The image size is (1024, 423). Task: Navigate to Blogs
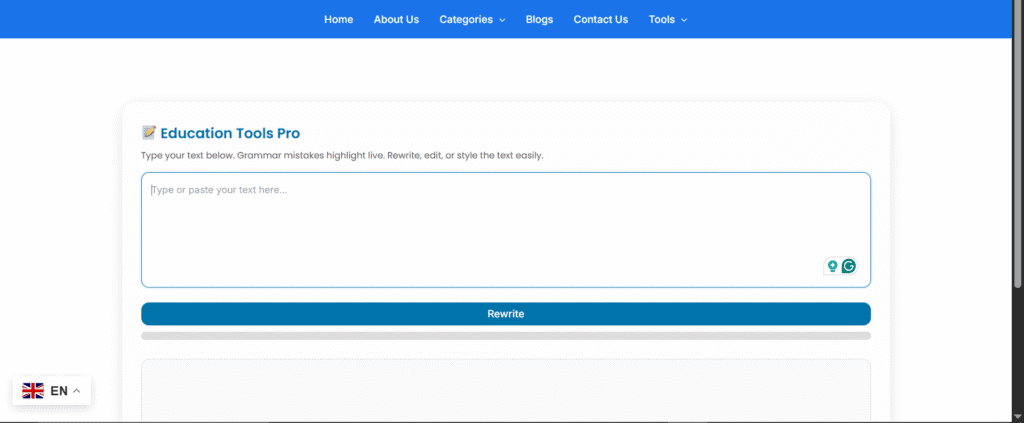(539, 19)
